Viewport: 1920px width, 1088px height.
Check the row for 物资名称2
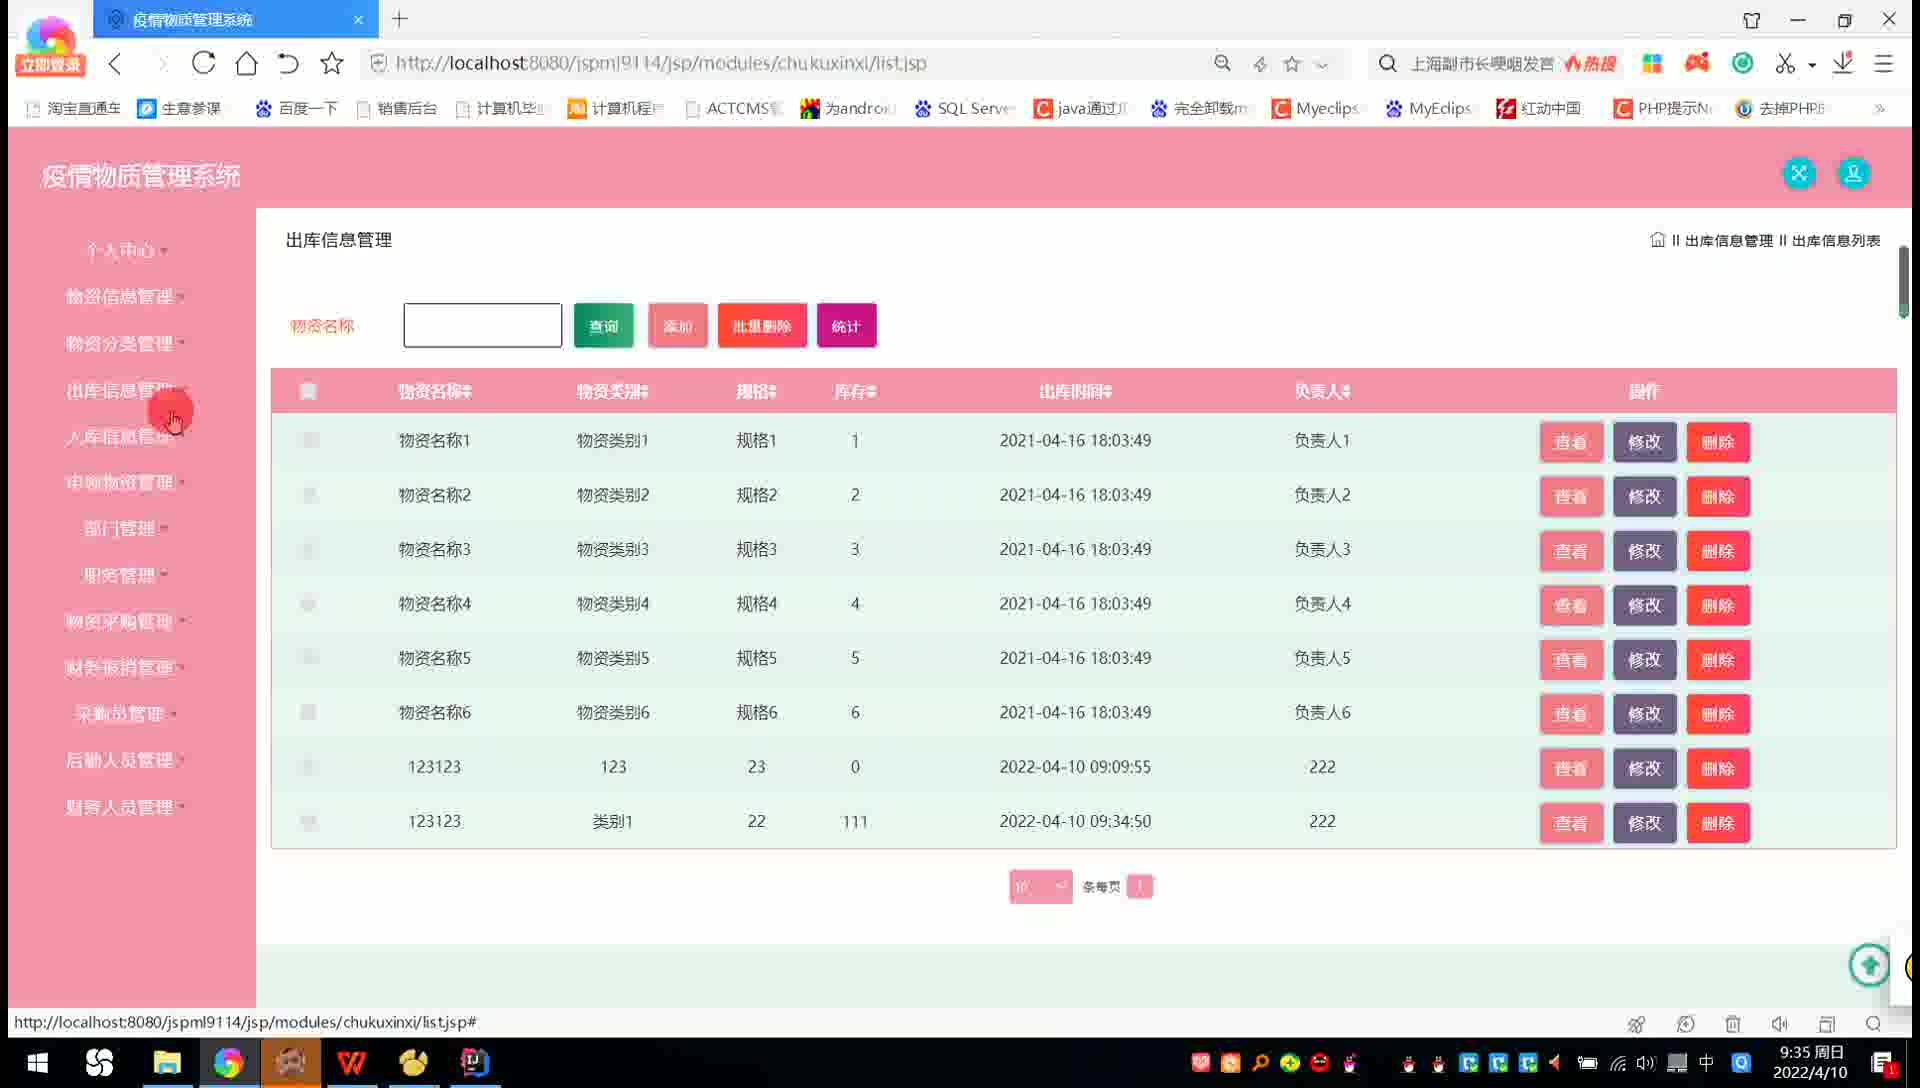click(308, 495)
